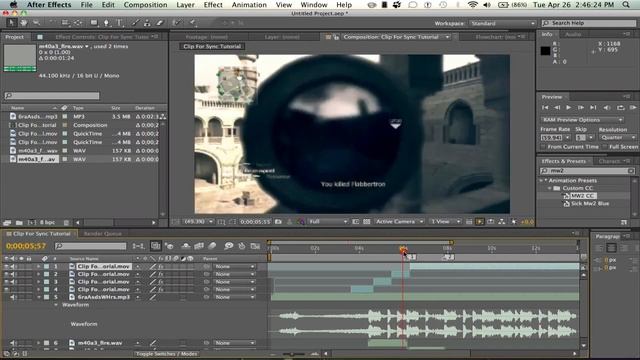
Task: Open the Animation menu
Action: [x=249, y=5]
